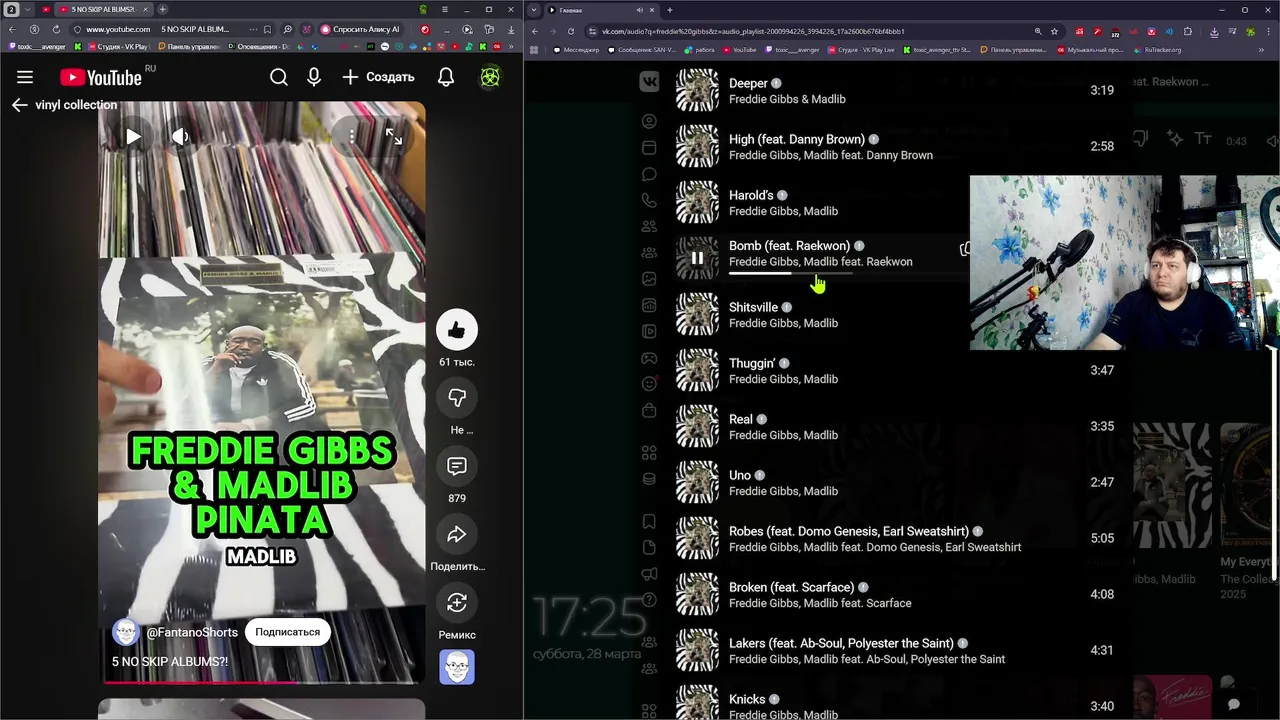Click the VK logo in sidebar
Screen dimensions: 1280x720
coord(649,82)
